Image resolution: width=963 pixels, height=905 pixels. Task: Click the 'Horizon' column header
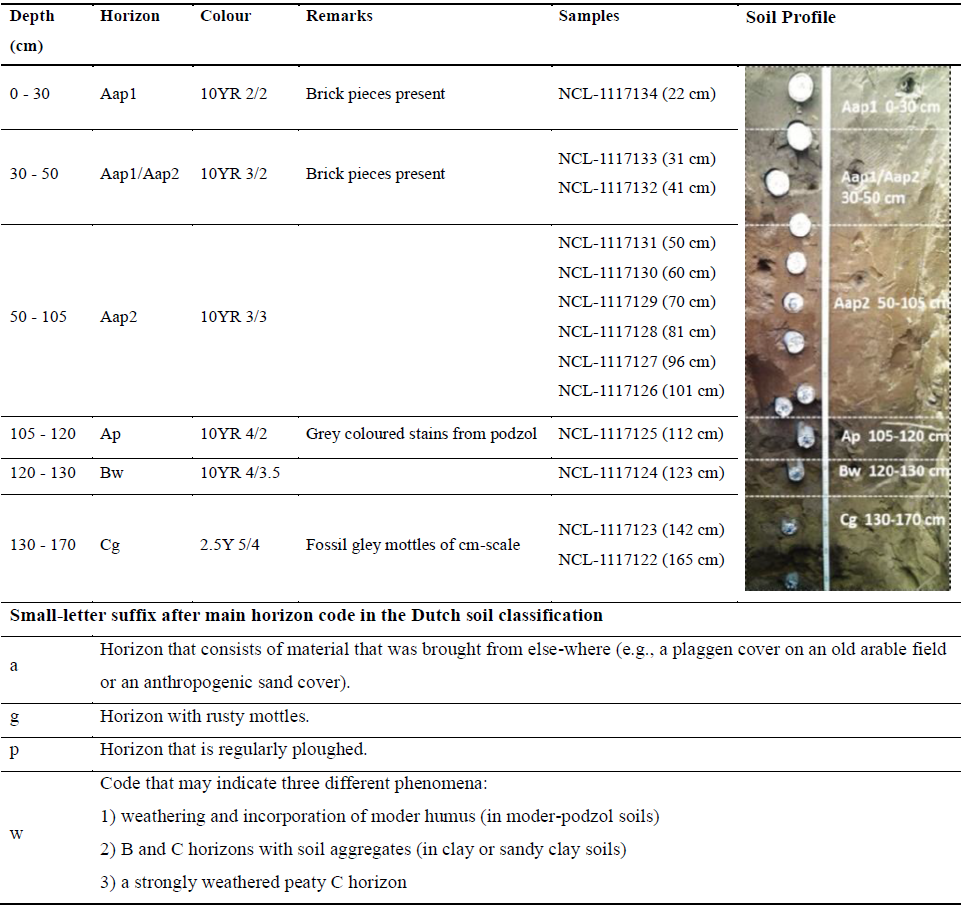pos(129,18)
